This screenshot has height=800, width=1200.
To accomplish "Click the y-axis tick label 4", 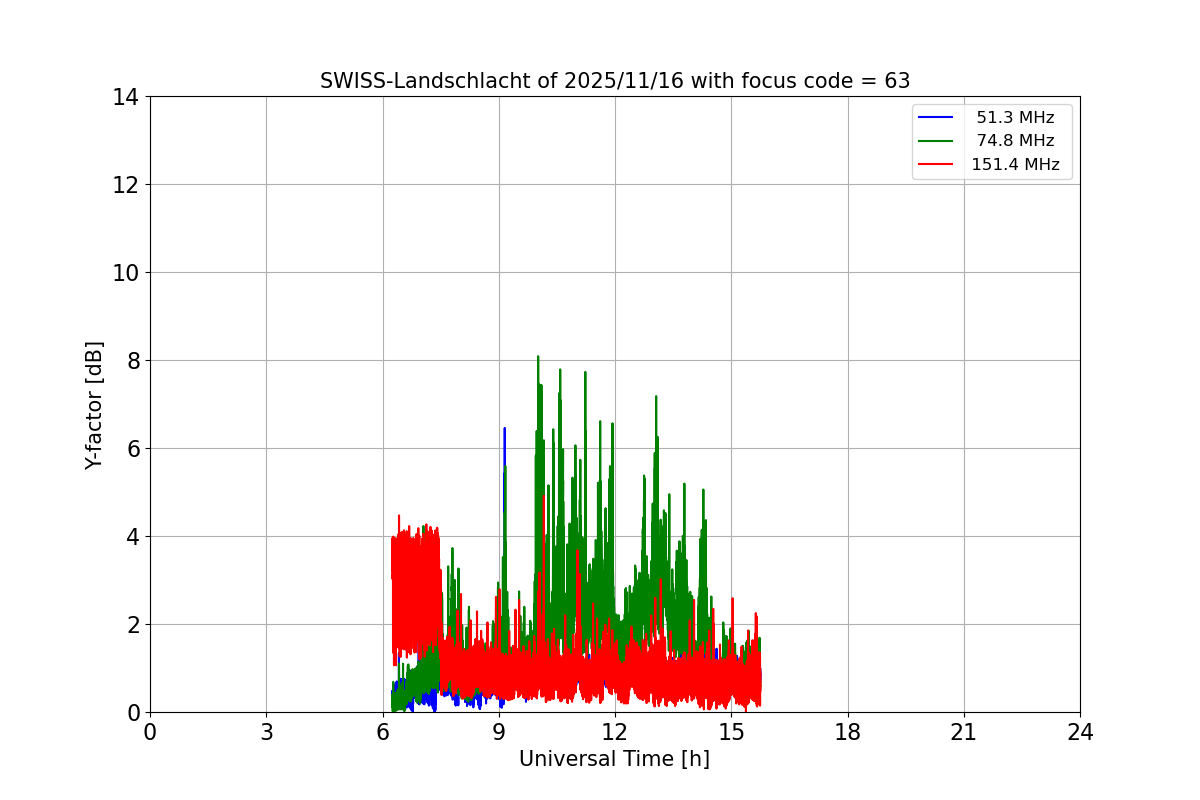I will pyautogui.click(x=132, y=537).
